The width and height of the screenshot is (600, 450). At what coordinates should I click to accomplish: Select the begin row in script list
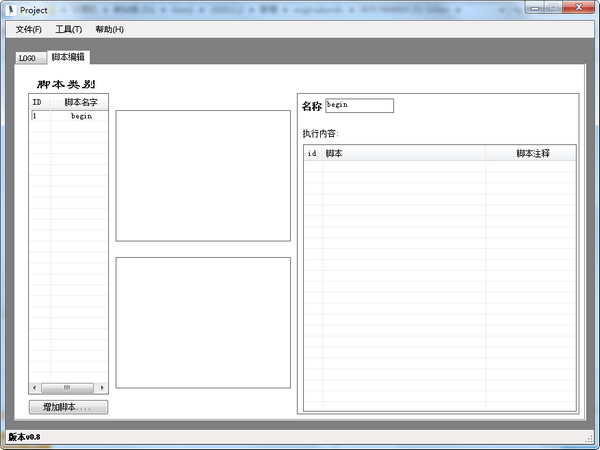pos(68,116)
